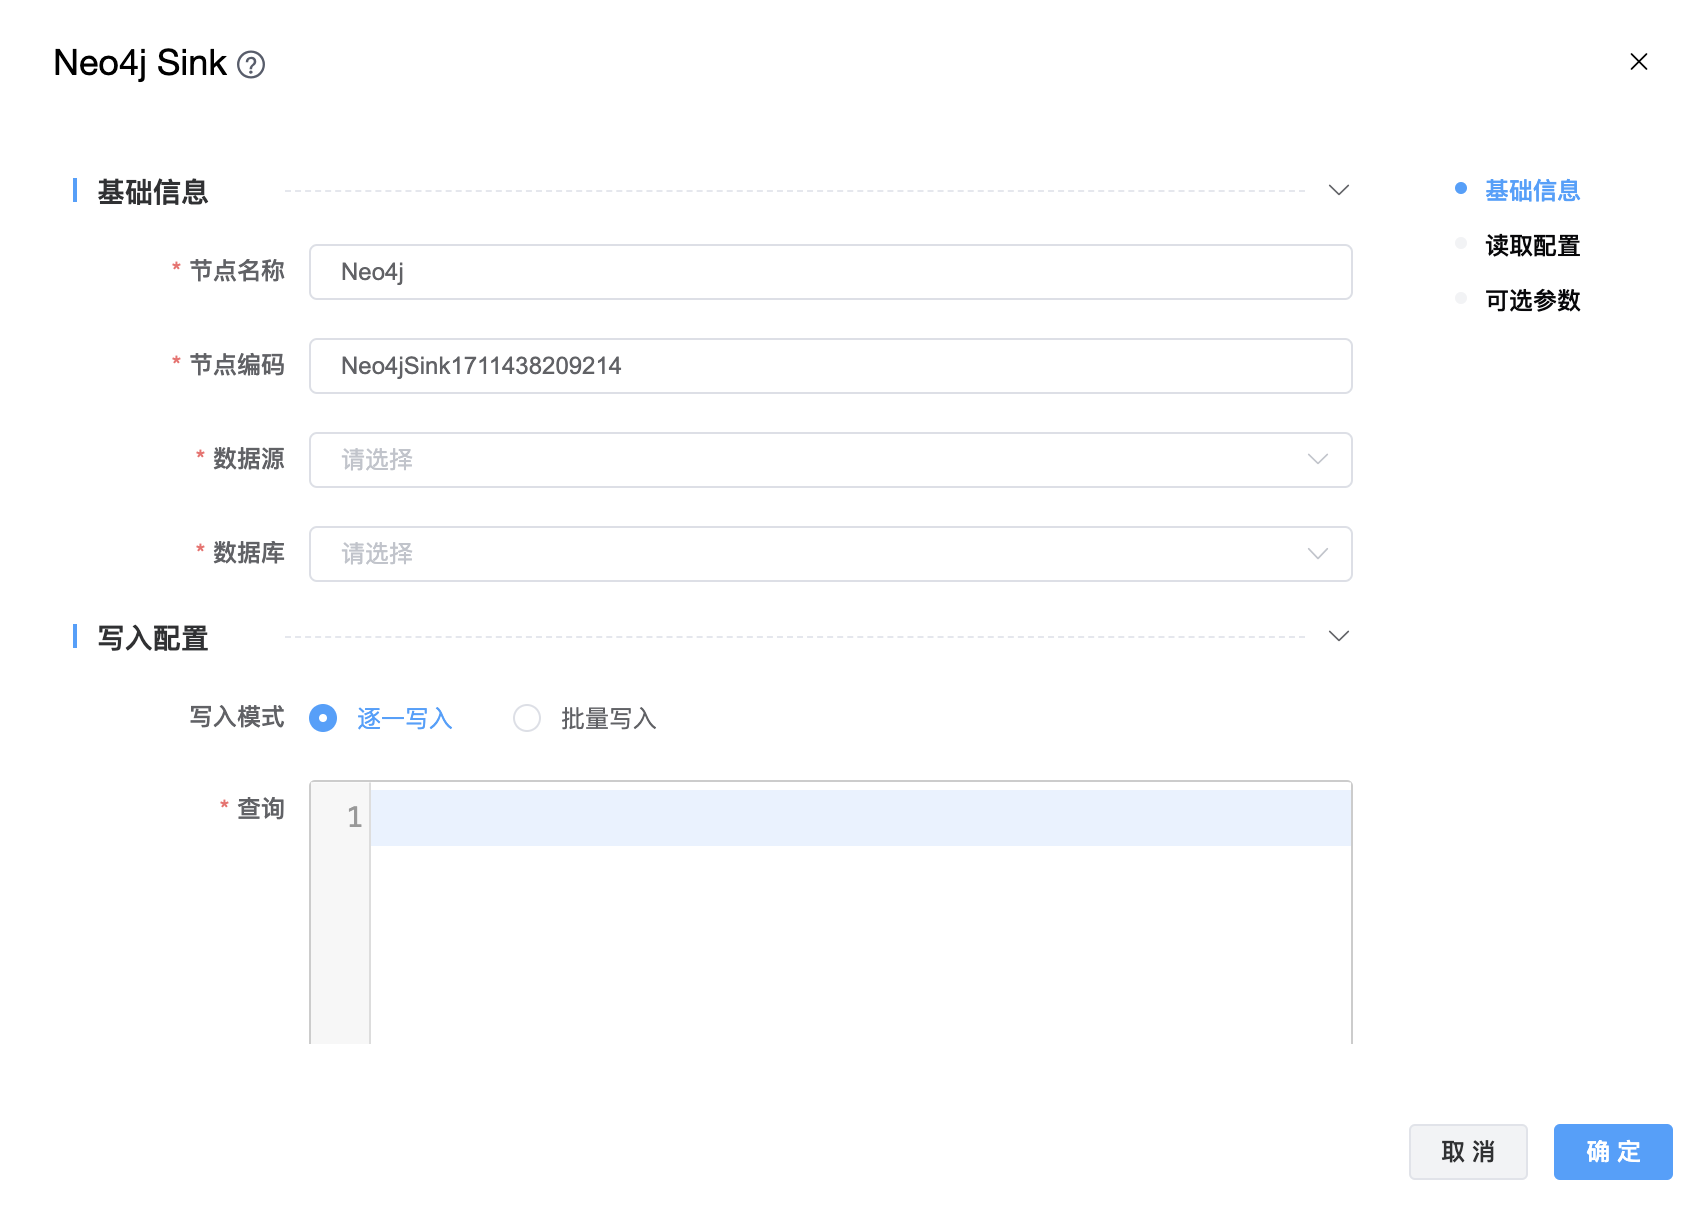
Task: Click the help icon beside Neo4j Sink
Action: tap(251, 65)
